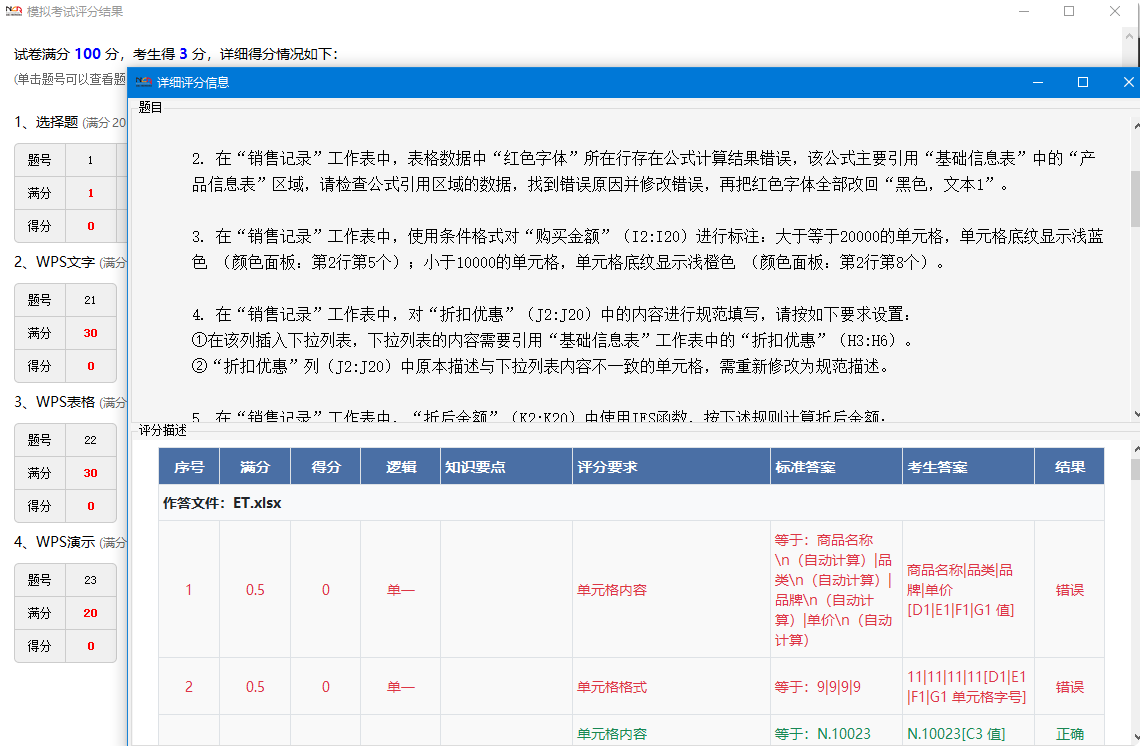Click standard answer 等于: 9|9|9|9

[x=818, y=687]
